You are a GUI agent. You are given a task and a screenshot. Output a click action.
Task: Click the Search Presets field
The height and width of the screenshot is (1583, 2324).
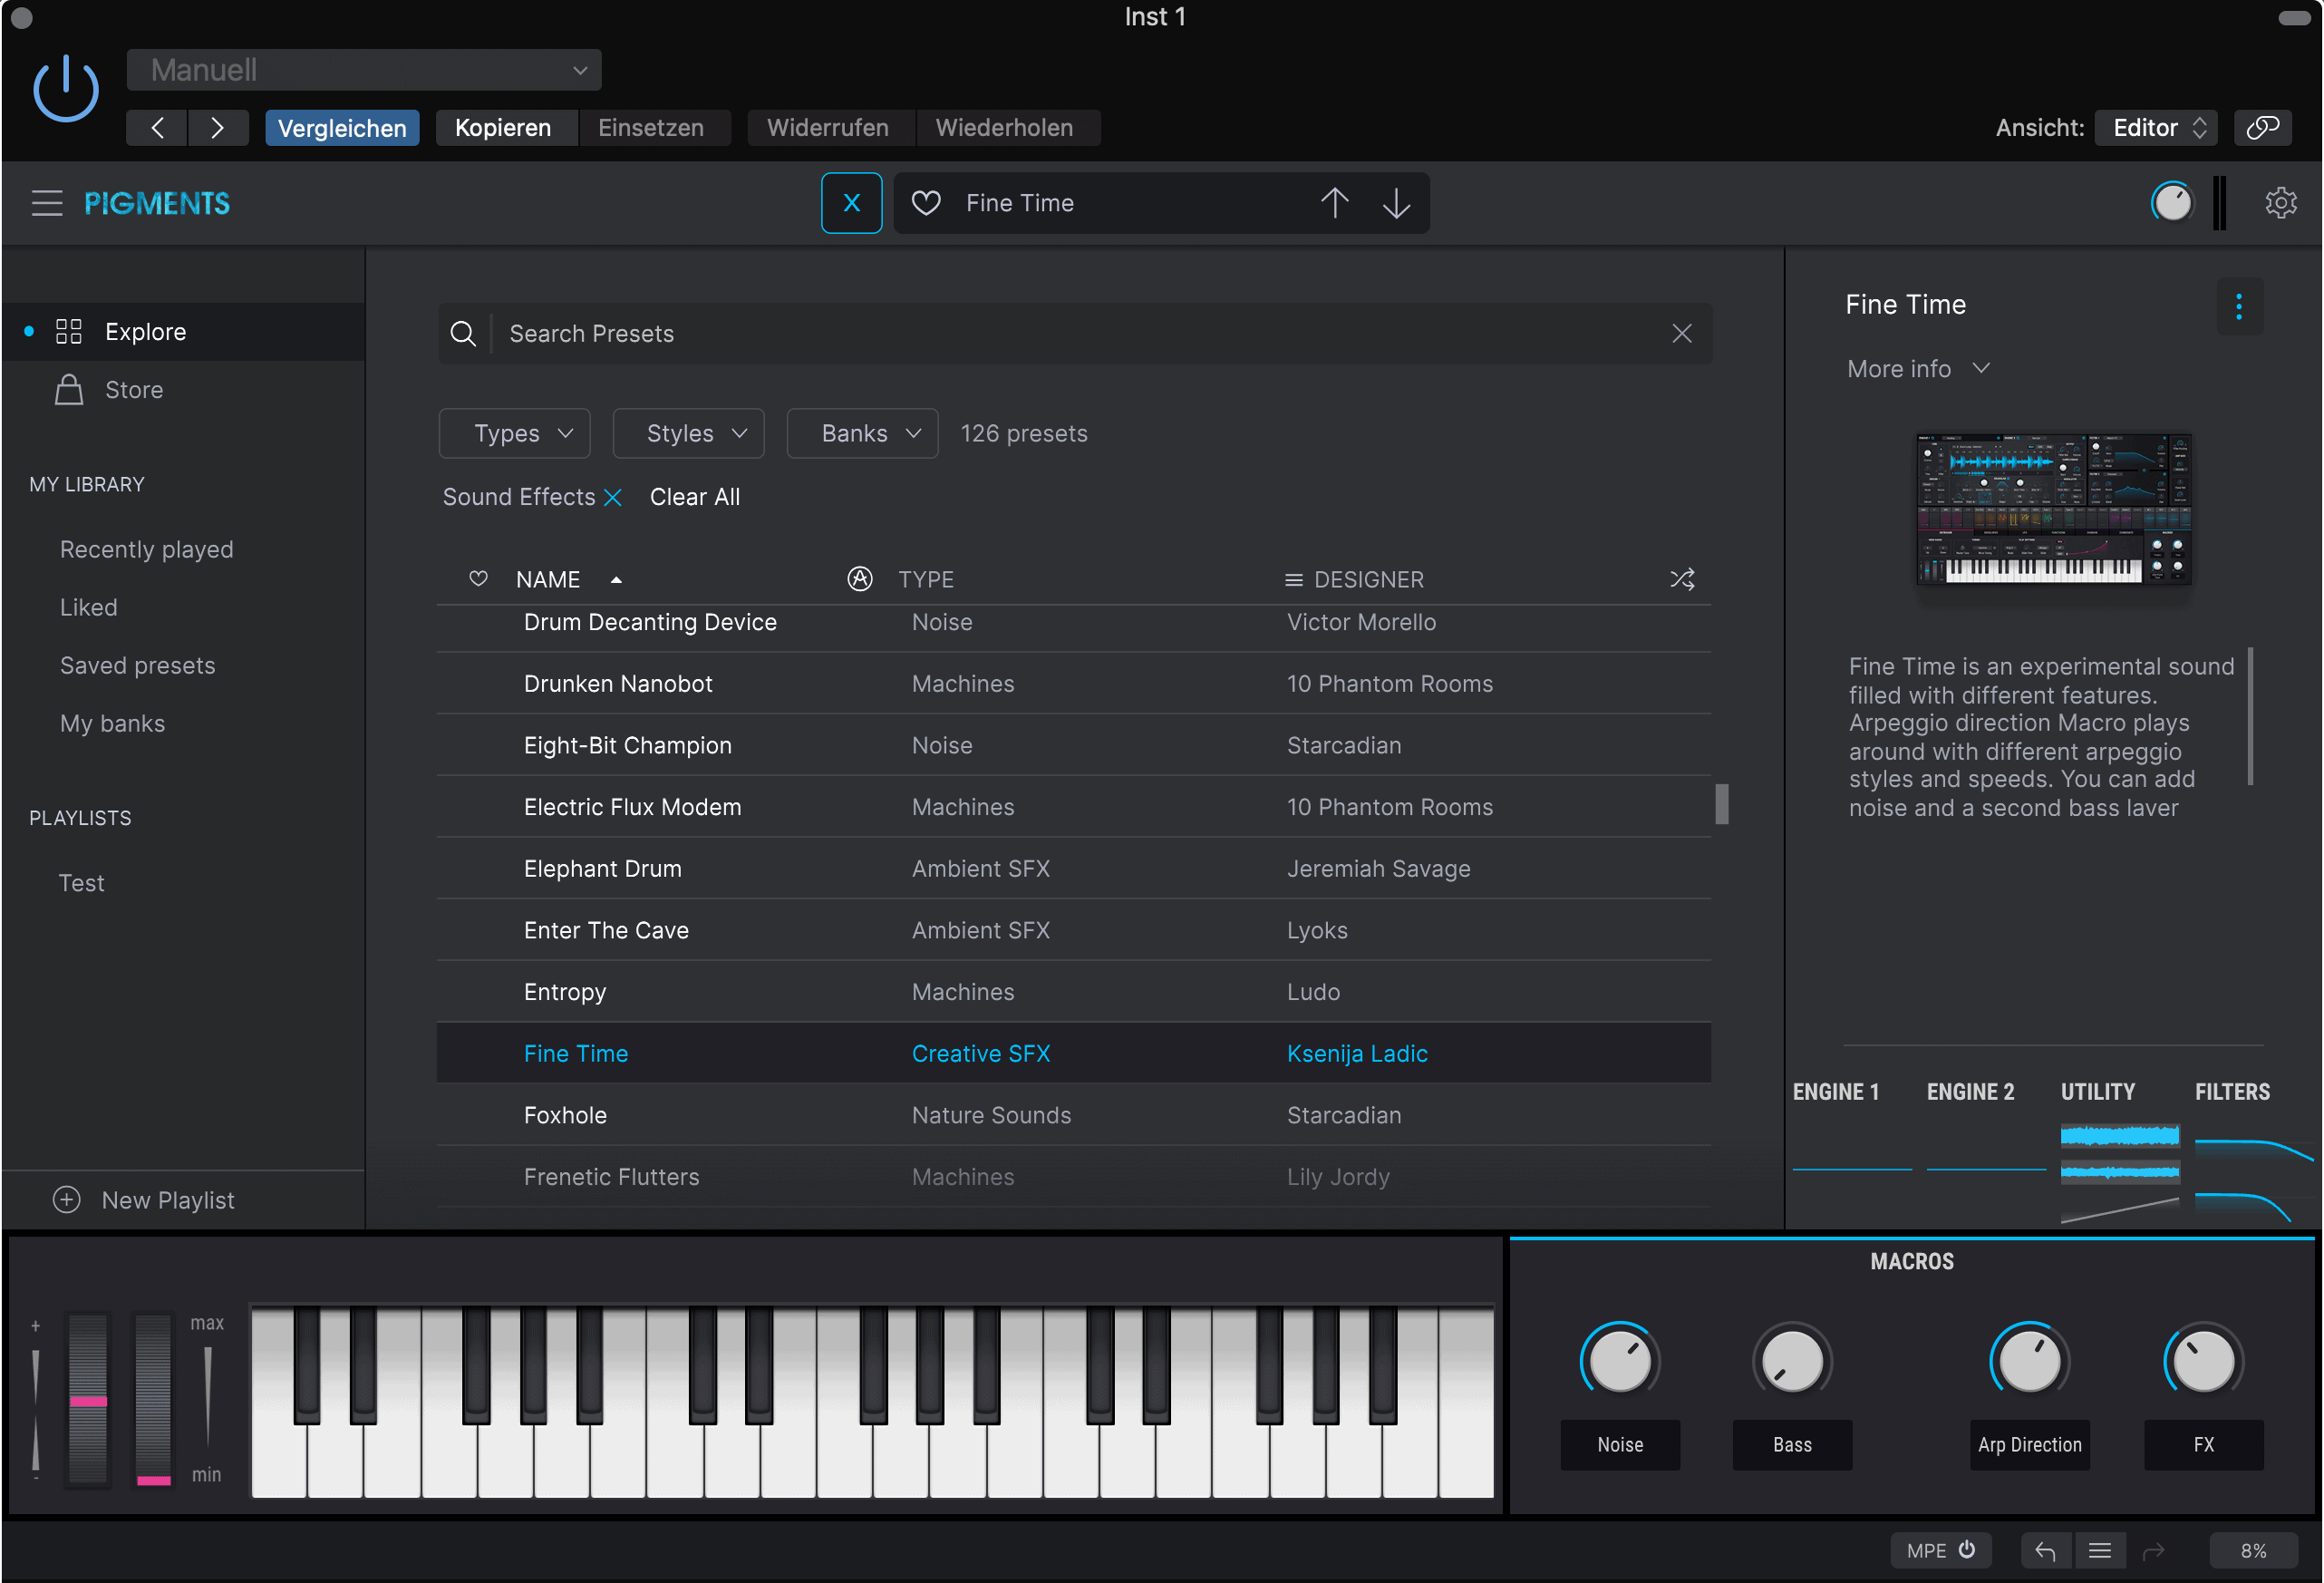[1075, 333]
